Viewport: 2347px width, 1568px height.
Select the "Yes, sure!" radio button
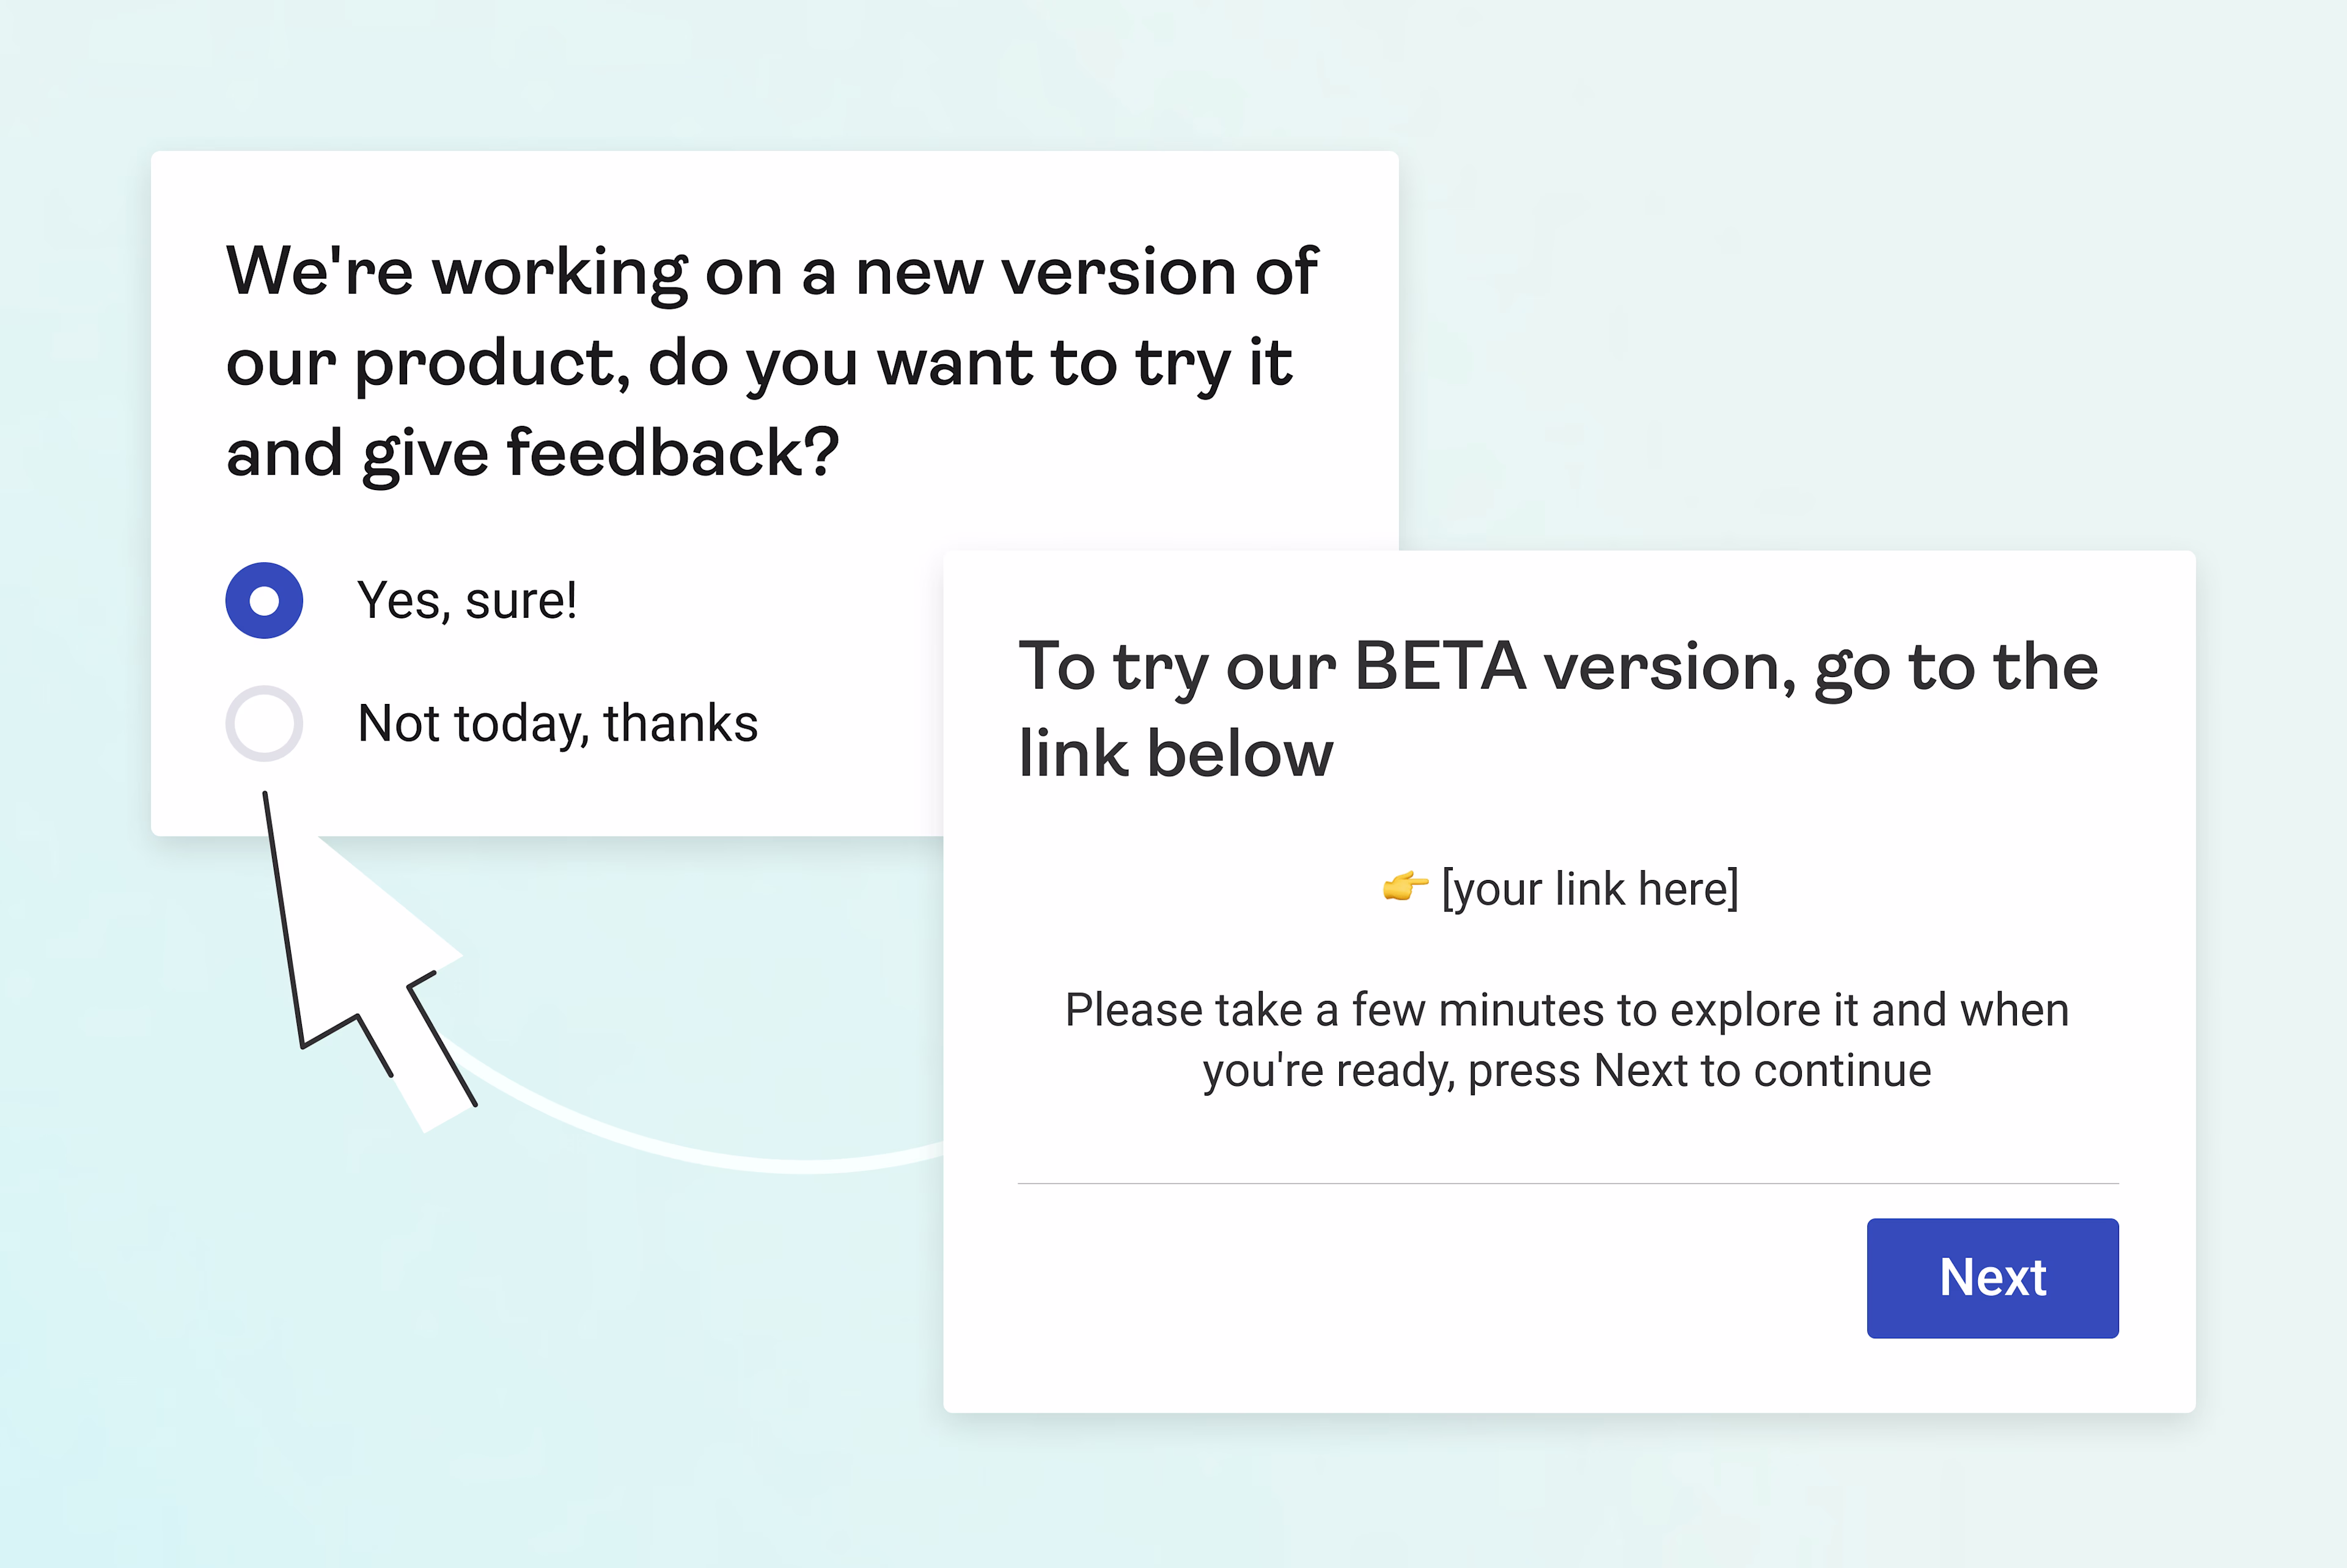tap(264, 600)
